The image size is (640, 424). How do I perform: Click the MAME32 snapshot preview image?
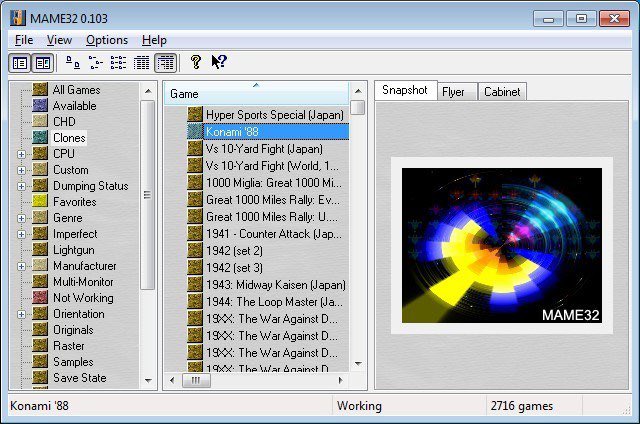[x=502, y=245]
